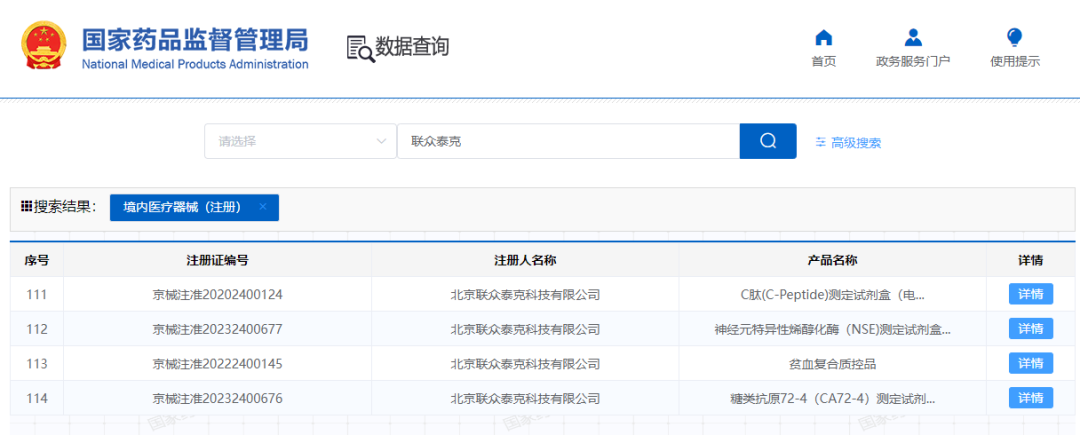View 详情 for row 113 贫血复合质控品
Viewport: 1080px width, 435px height.
point(1030,363)
